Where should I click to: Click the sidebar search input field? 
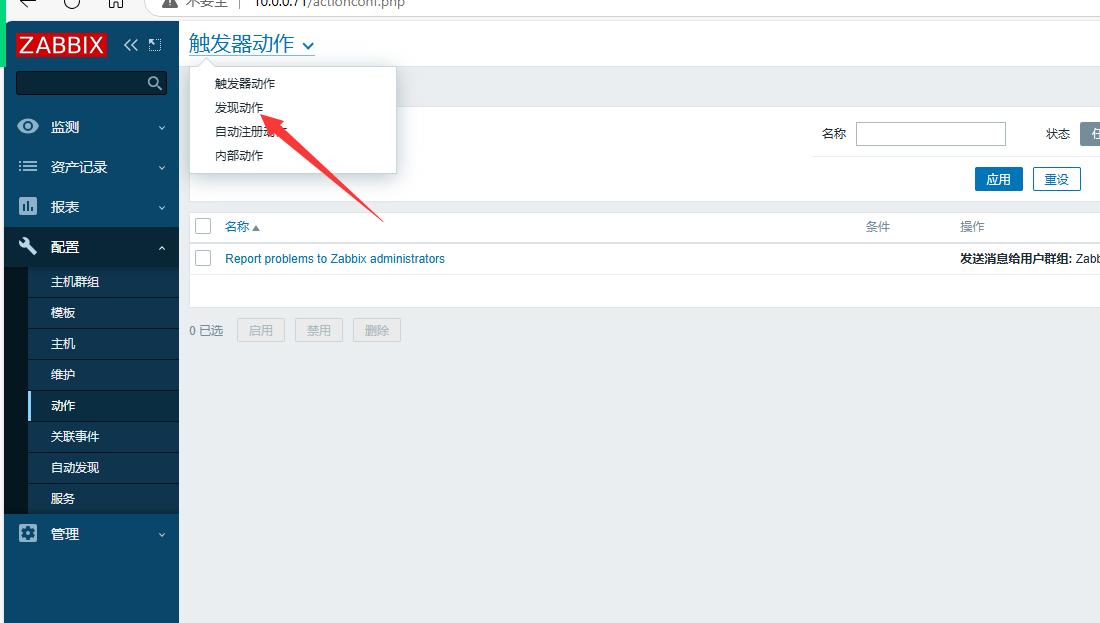pyautogui.click(x=91, y=83)
